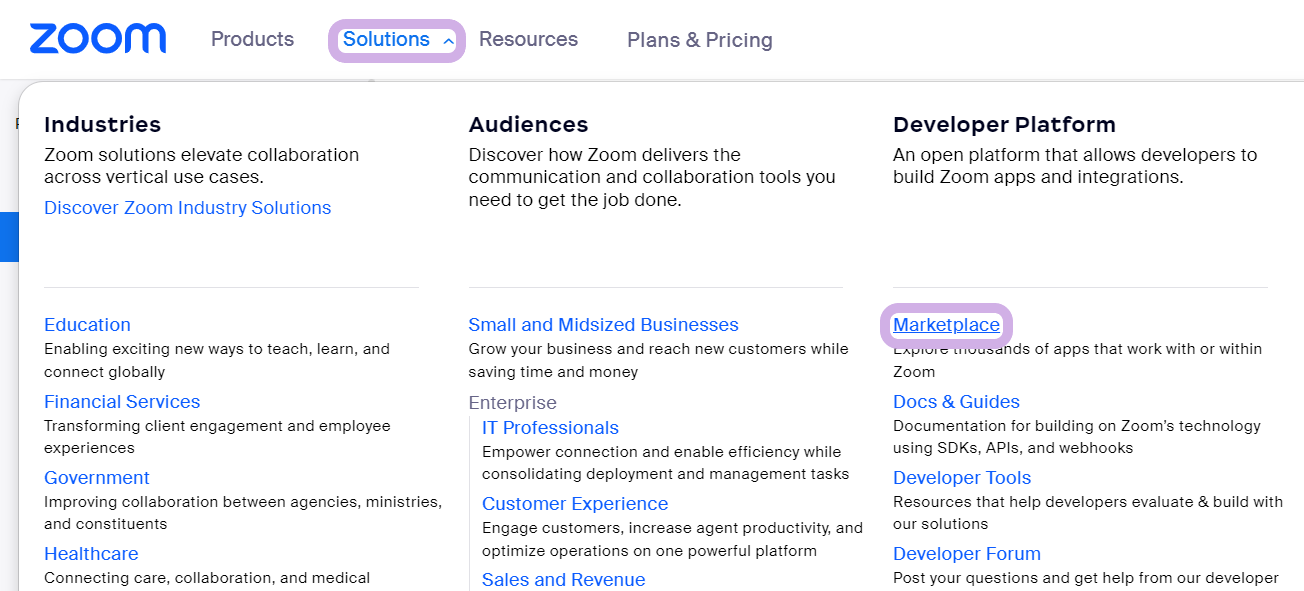1304x591 pixels.
Task: Open the Resources menu
Action: [x=528, y=39]
